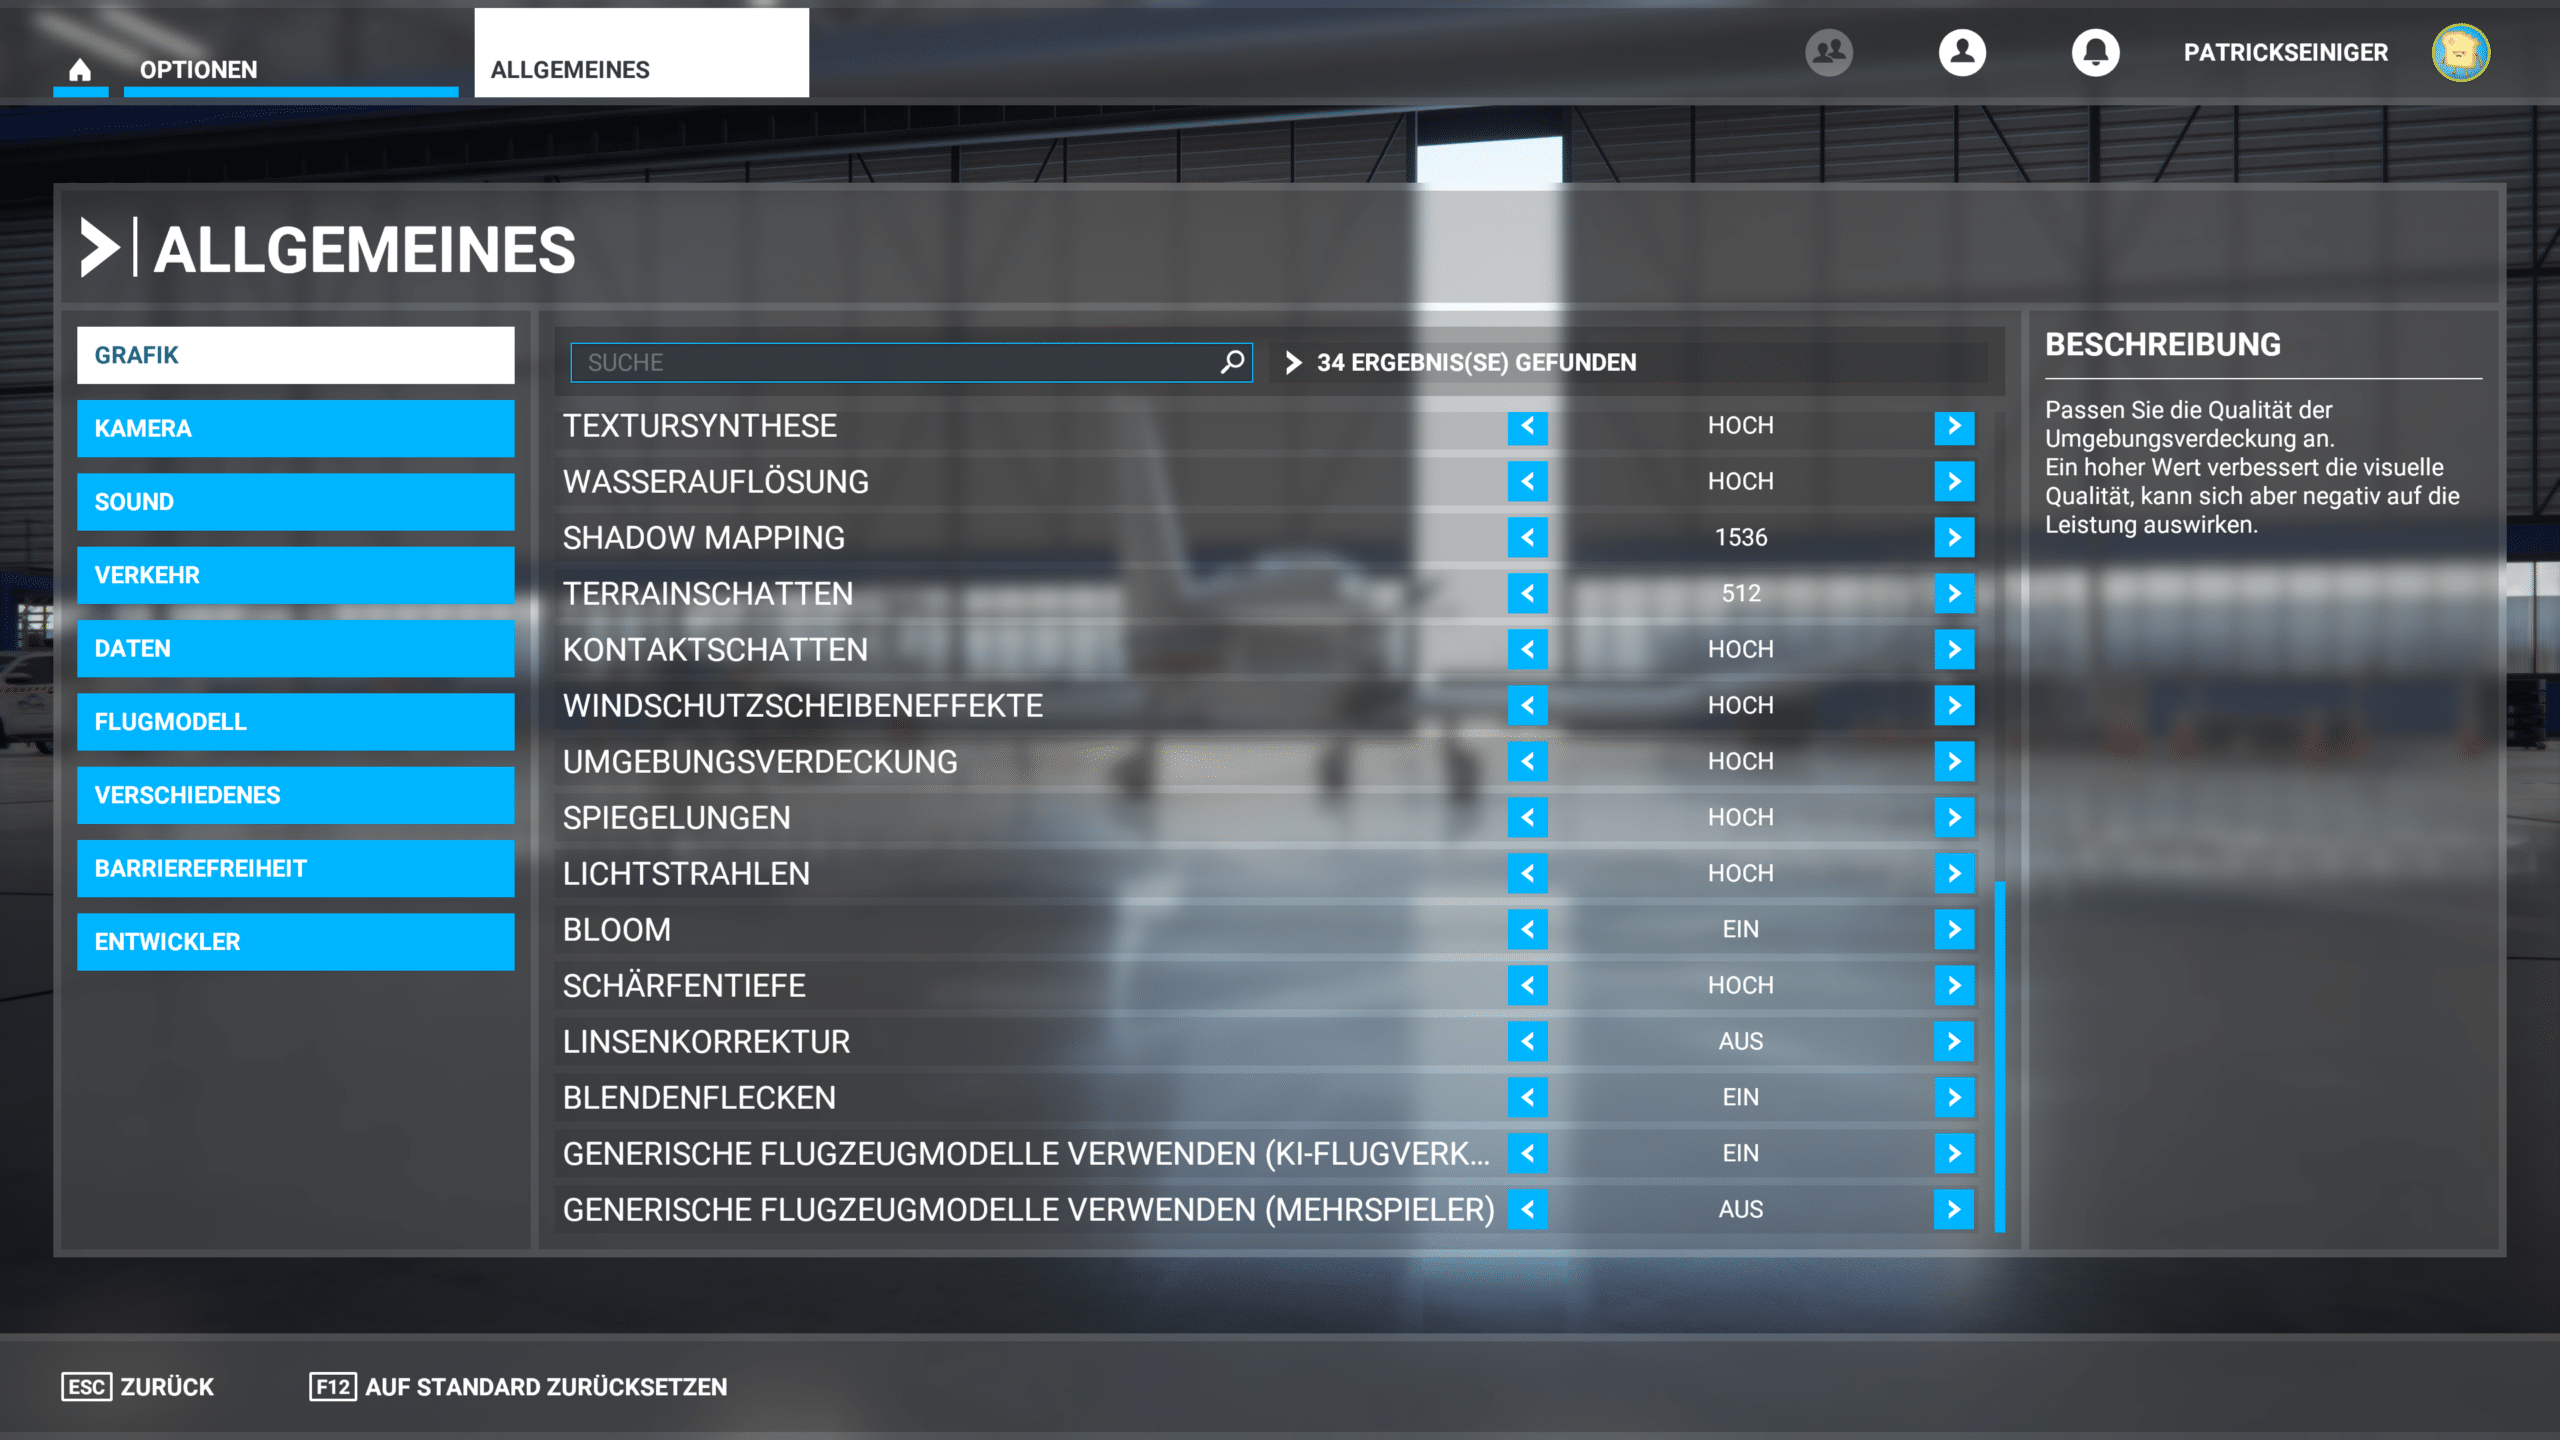Image resolution: width=2560 pixels, height=1440 pixels.
Task: Open the notifications bell icon
Action: (2095, 52)
